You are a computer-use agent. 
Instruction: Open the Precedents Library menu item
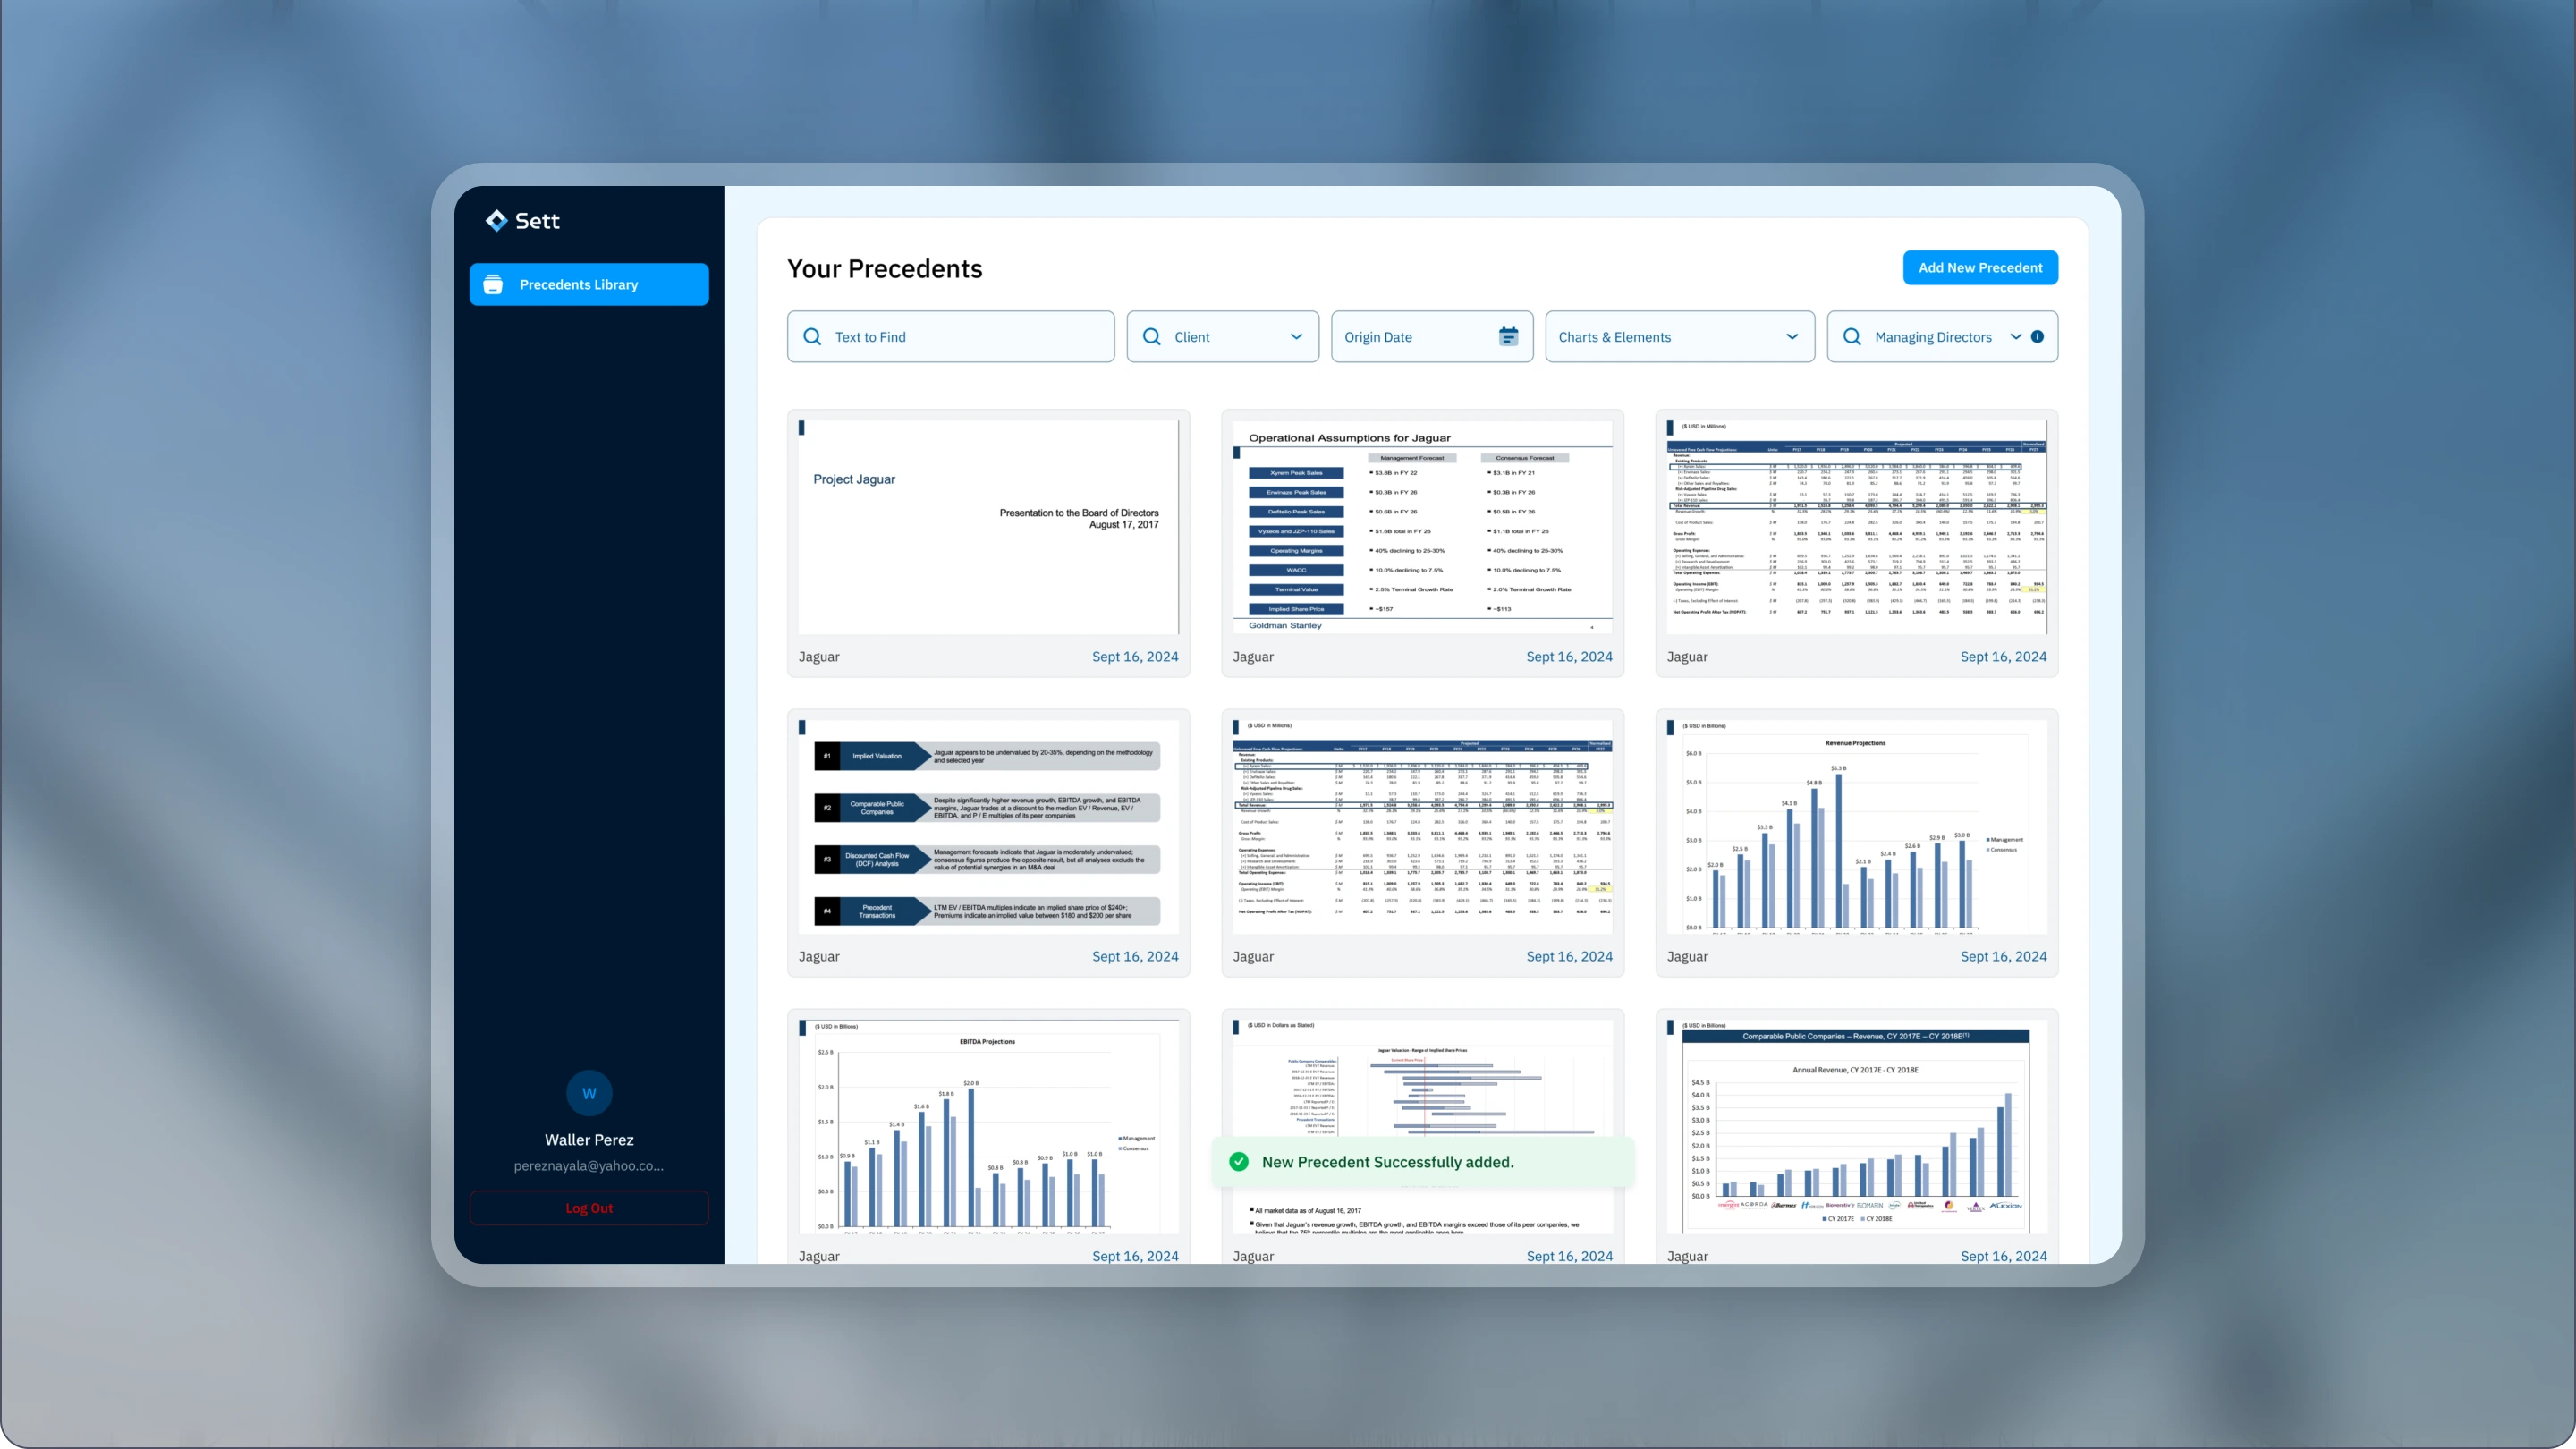(589, 285)
